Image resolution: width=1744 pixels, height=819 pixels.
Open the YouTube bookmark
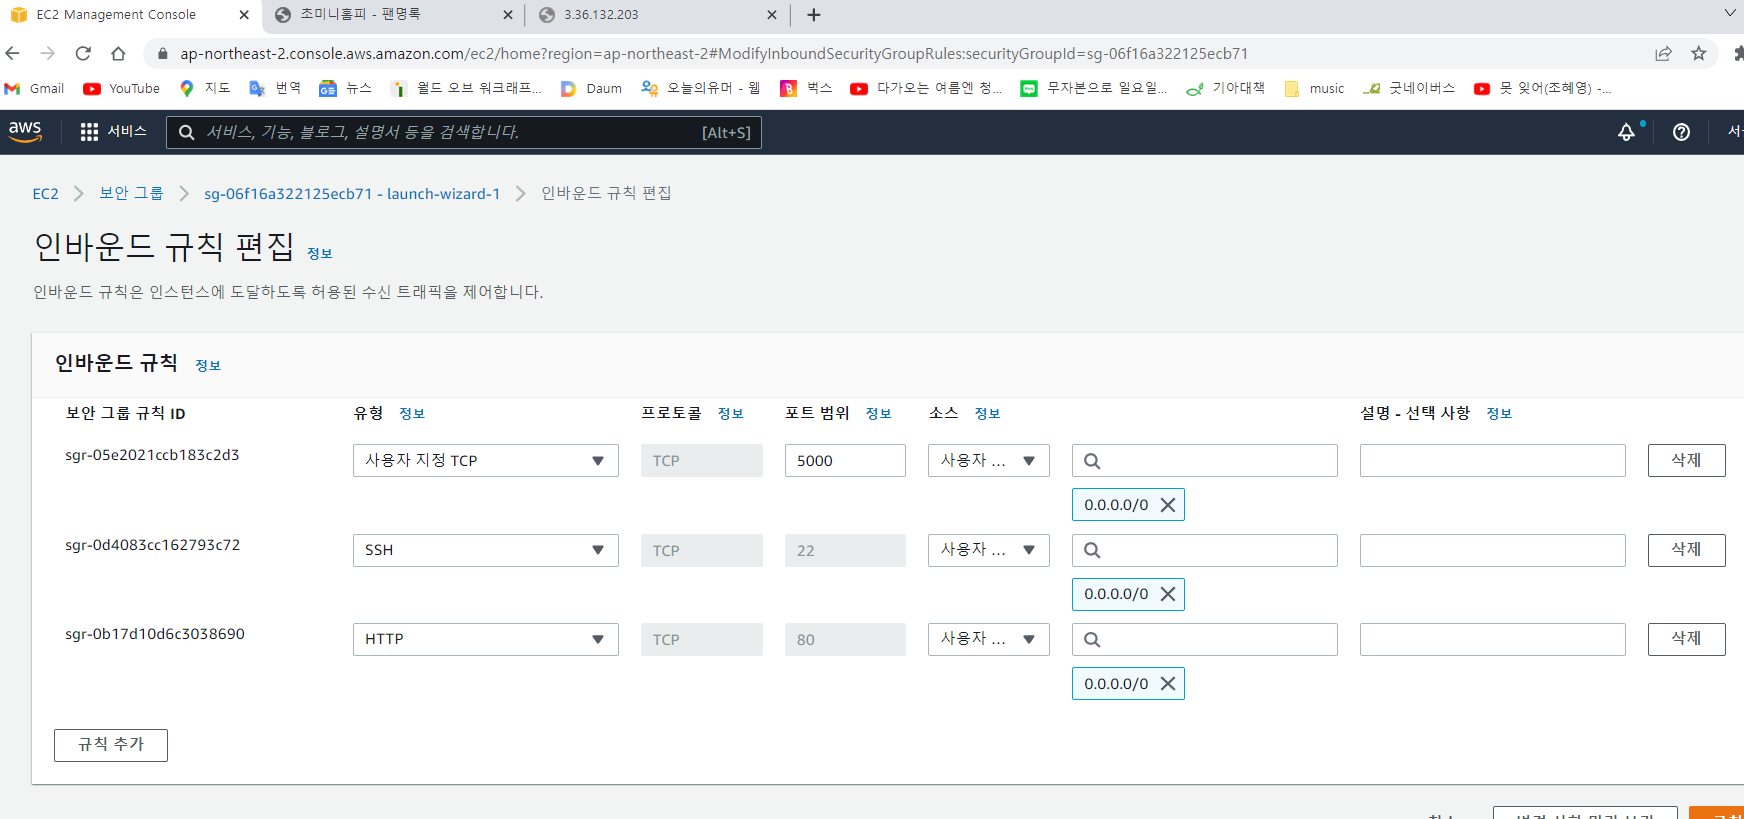[122, 88]
